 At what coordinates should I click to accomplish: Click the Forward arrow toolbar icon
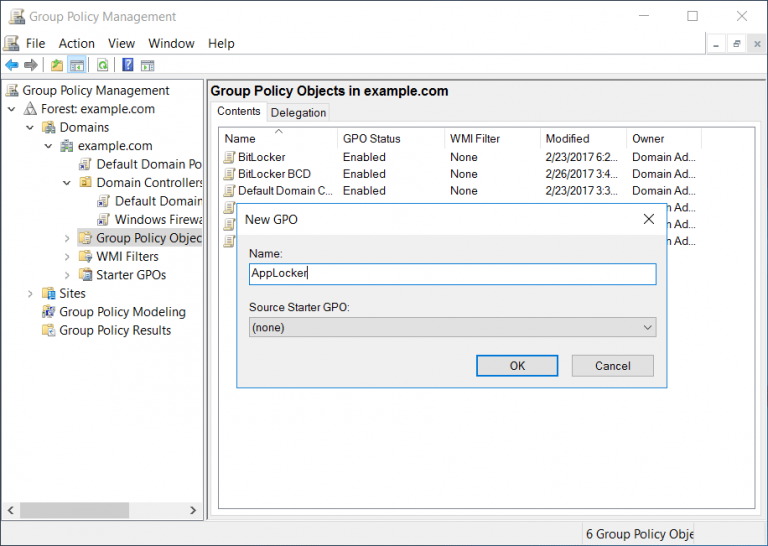point(30,65)
